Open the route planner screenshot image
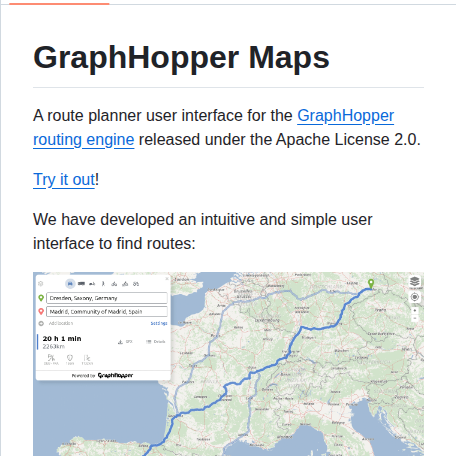The image size is (456, 456). (228, 364)
